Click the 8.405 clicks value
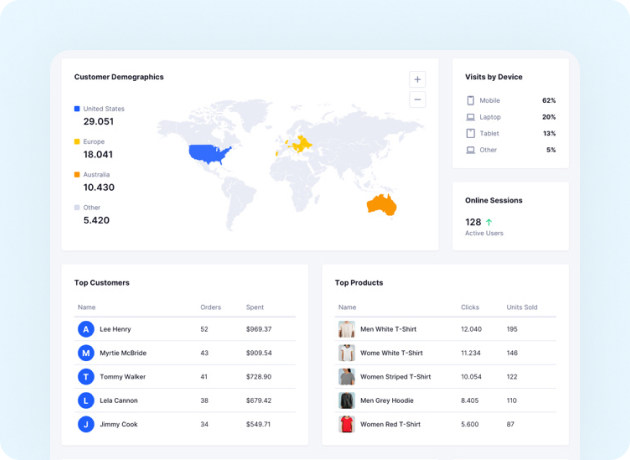The image size is (630, 460). (x=470, y=401)
